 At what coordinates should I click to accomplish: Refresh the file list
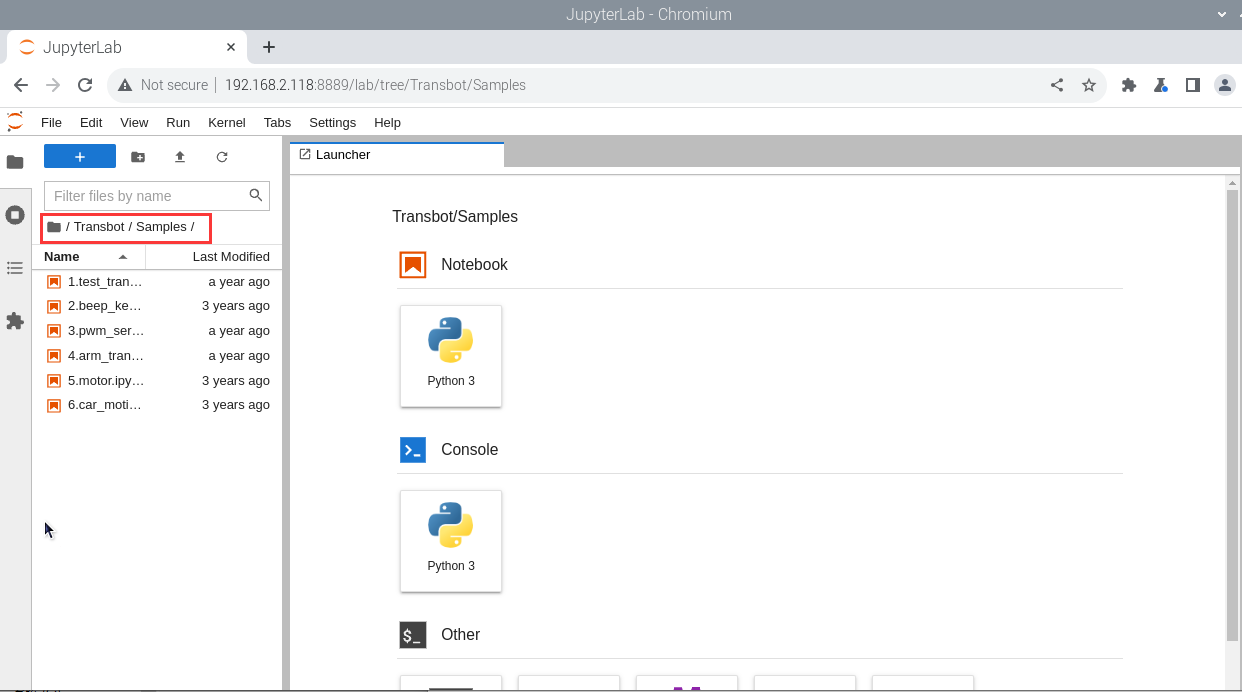[222, 157]
